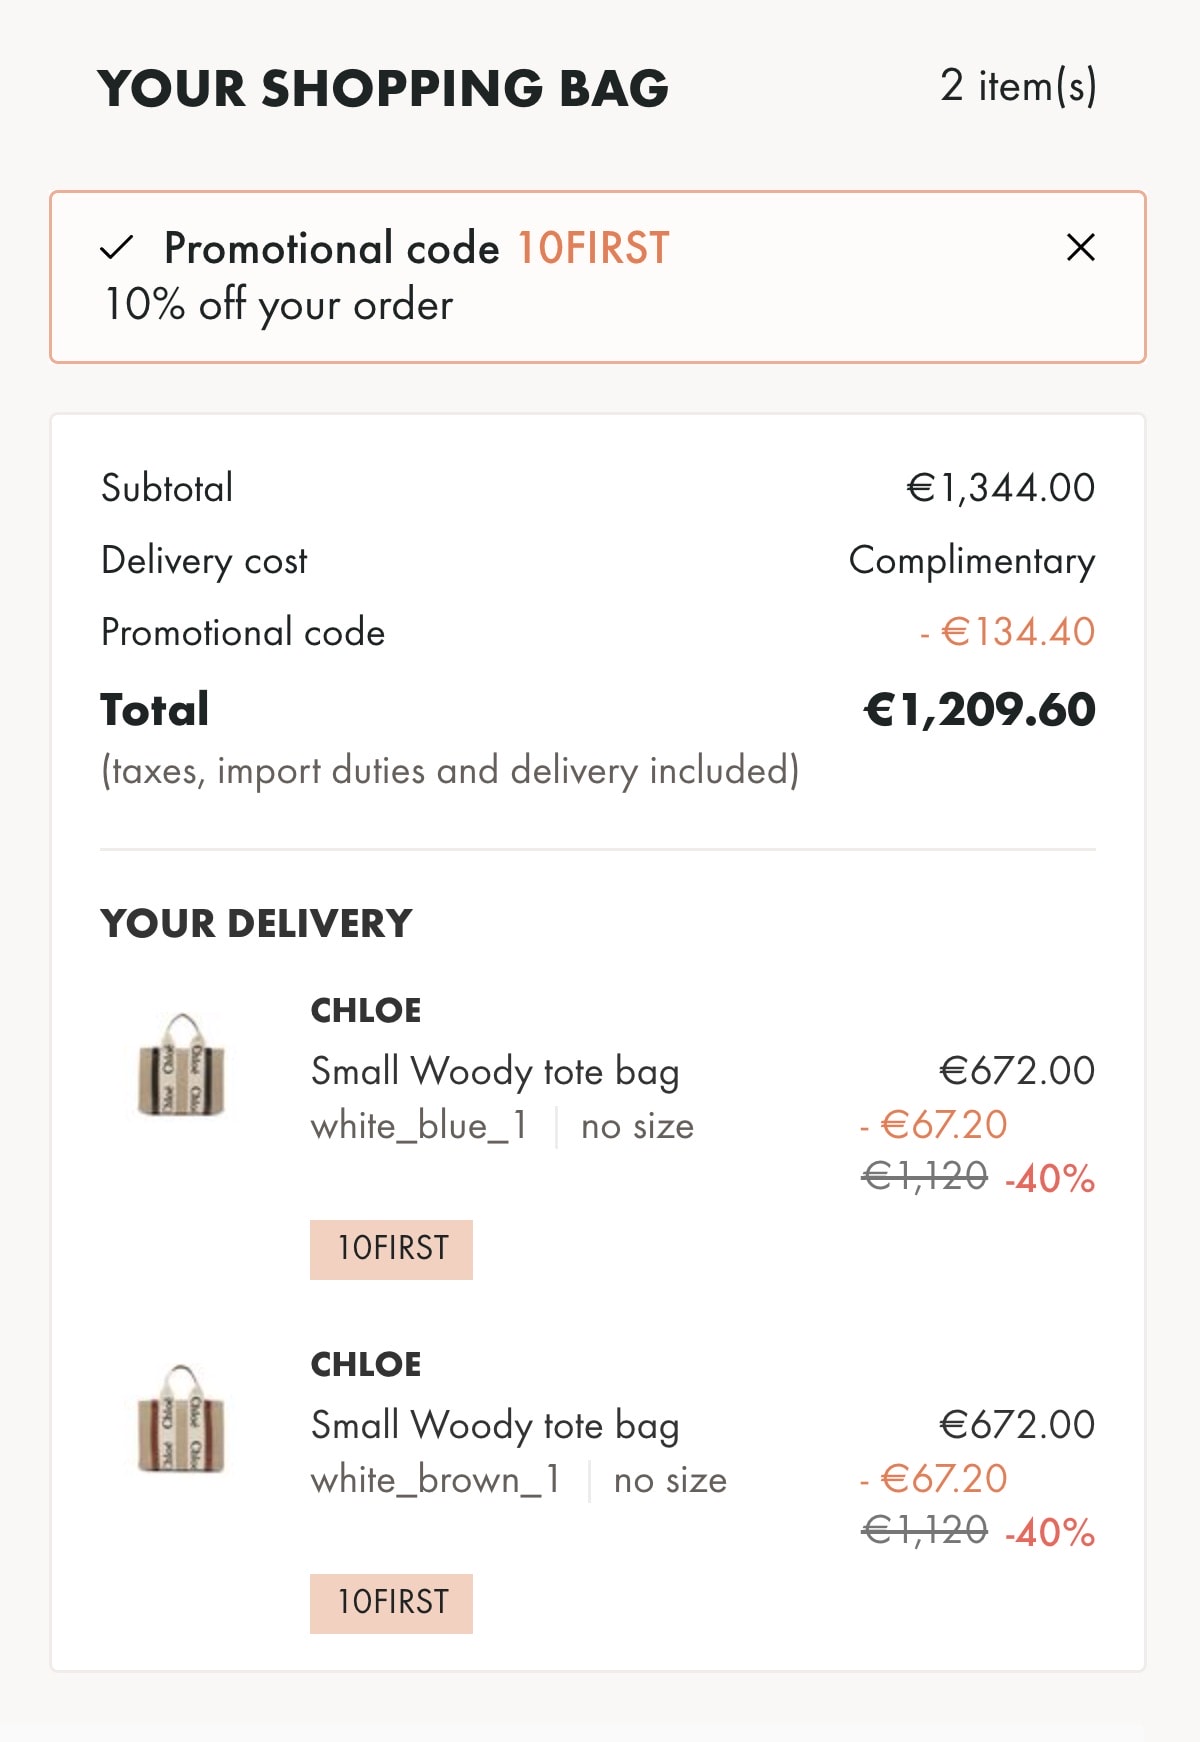Remove the 10FIRST promotional code with X
This screenshot has width=1200, height=1742.
[x=1080, y=247]
